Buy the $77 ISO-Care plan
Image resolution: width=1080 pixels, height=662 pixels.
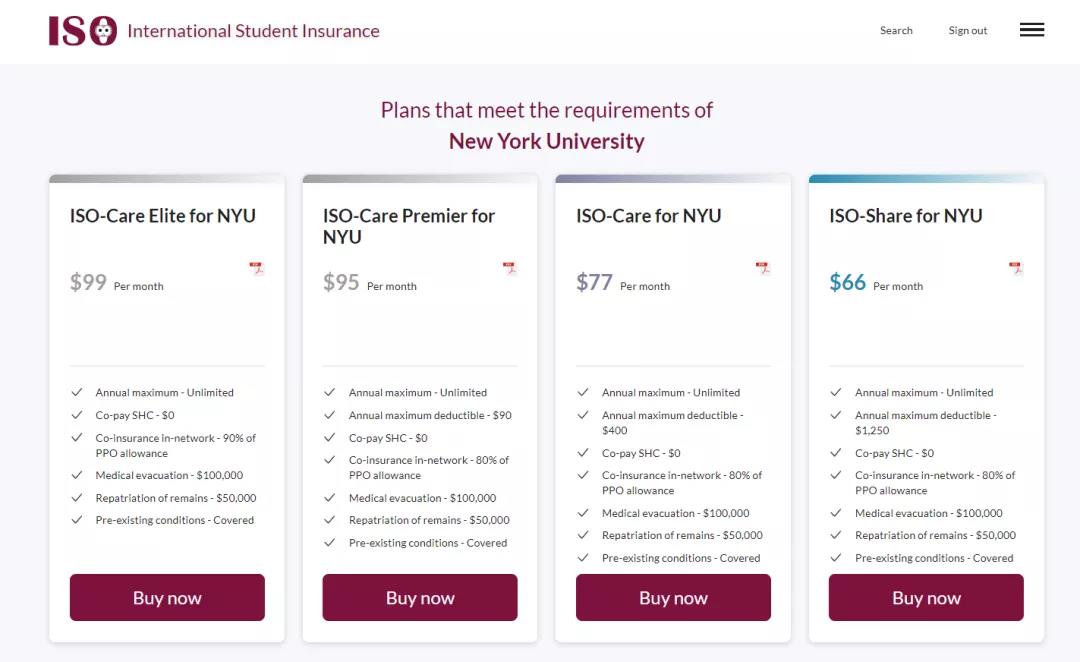tap(673, 597)
